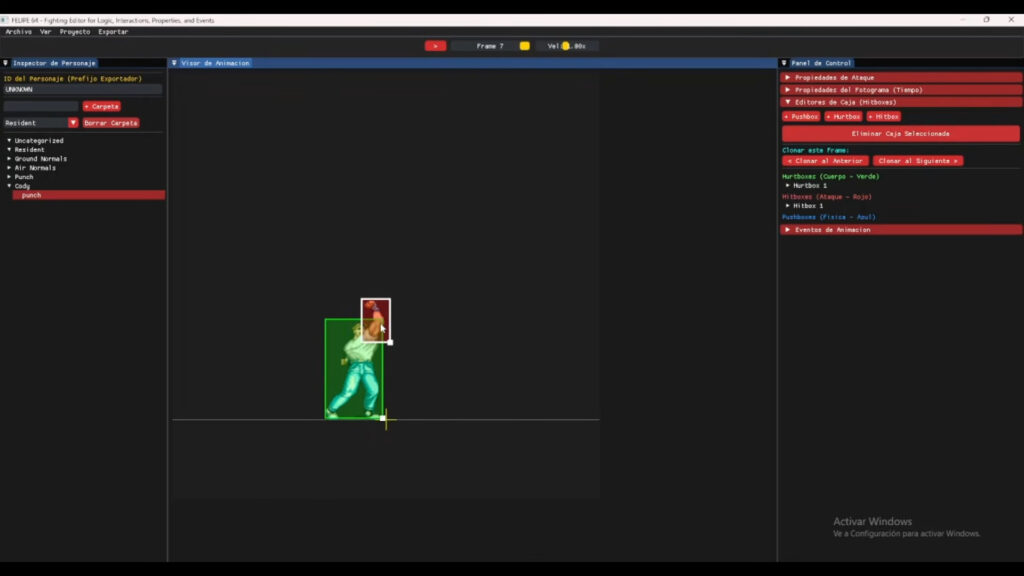Select the Panel de Control tab
This screenshot has width=1024, height=576.
pos(821,63)
